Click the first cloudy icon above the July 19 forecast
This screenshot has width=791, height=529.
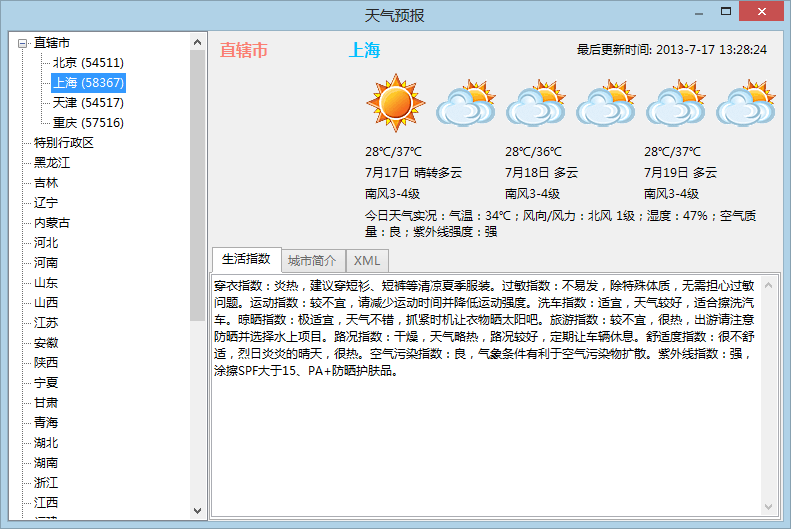tap(676, 104)
